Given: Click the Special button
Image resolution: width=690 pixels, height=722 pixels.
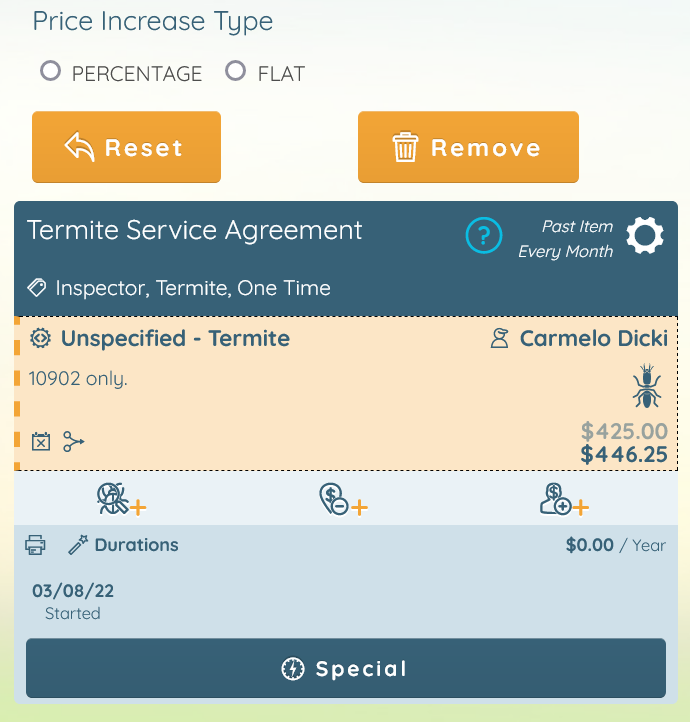Looking at the screenshot, I should tap(346, 668).
